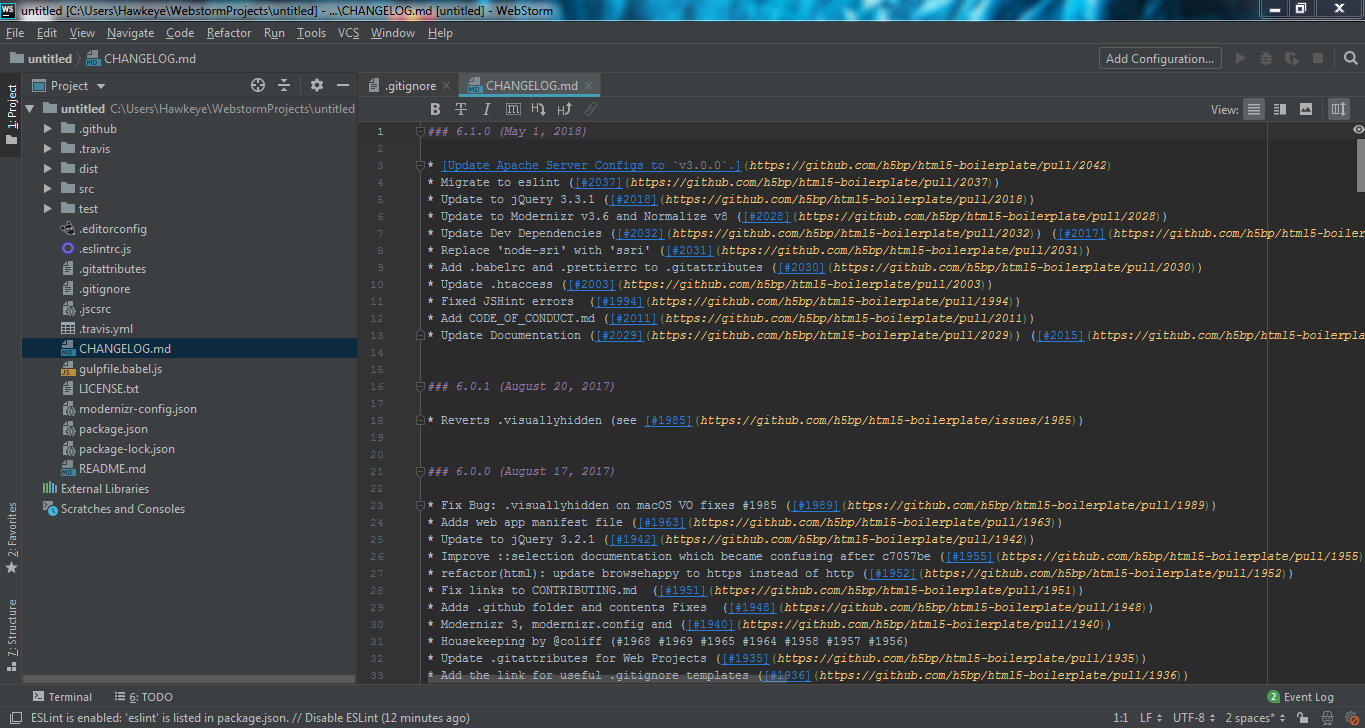Collapse the untitled root project folder
Image resolution: width=1365 pixels, height=728 pixels.
pyautogui.click(x=30, y=109)
